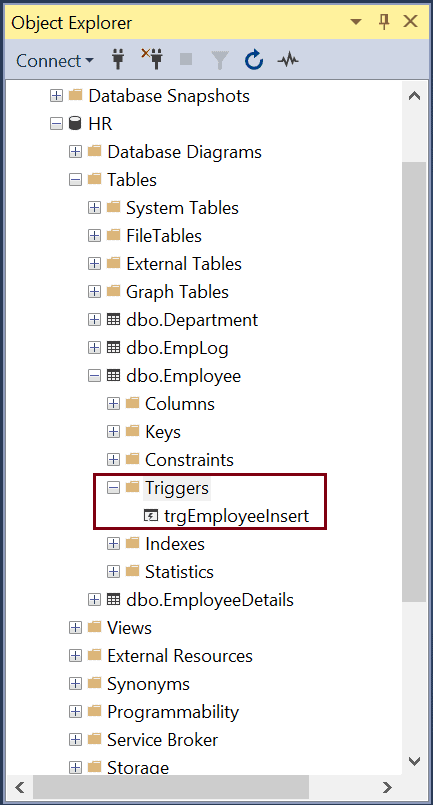Click the horizontal scrollbar left arrow
The image size is (440, 805).
20,787
